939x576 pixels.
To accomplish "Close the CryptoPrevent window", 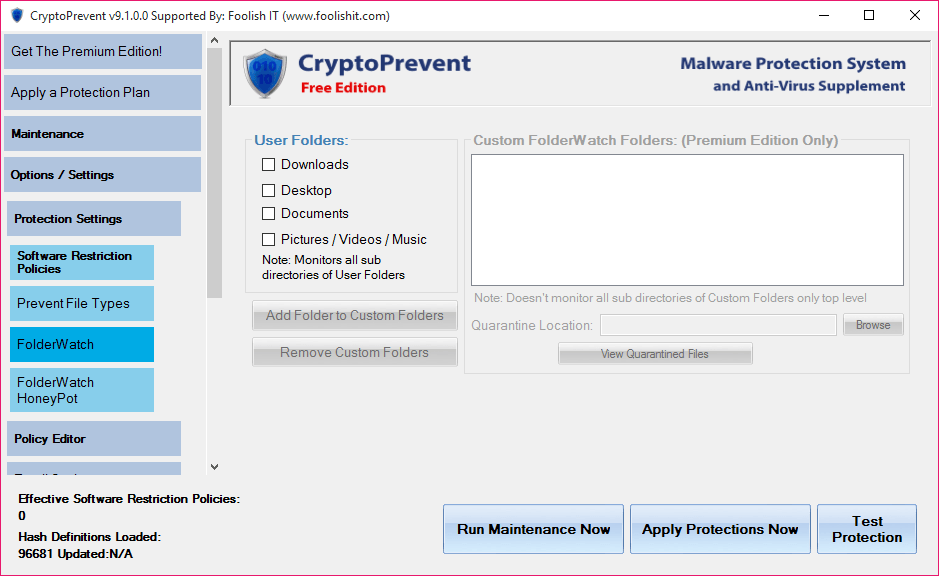I will [x=914, y=16].
